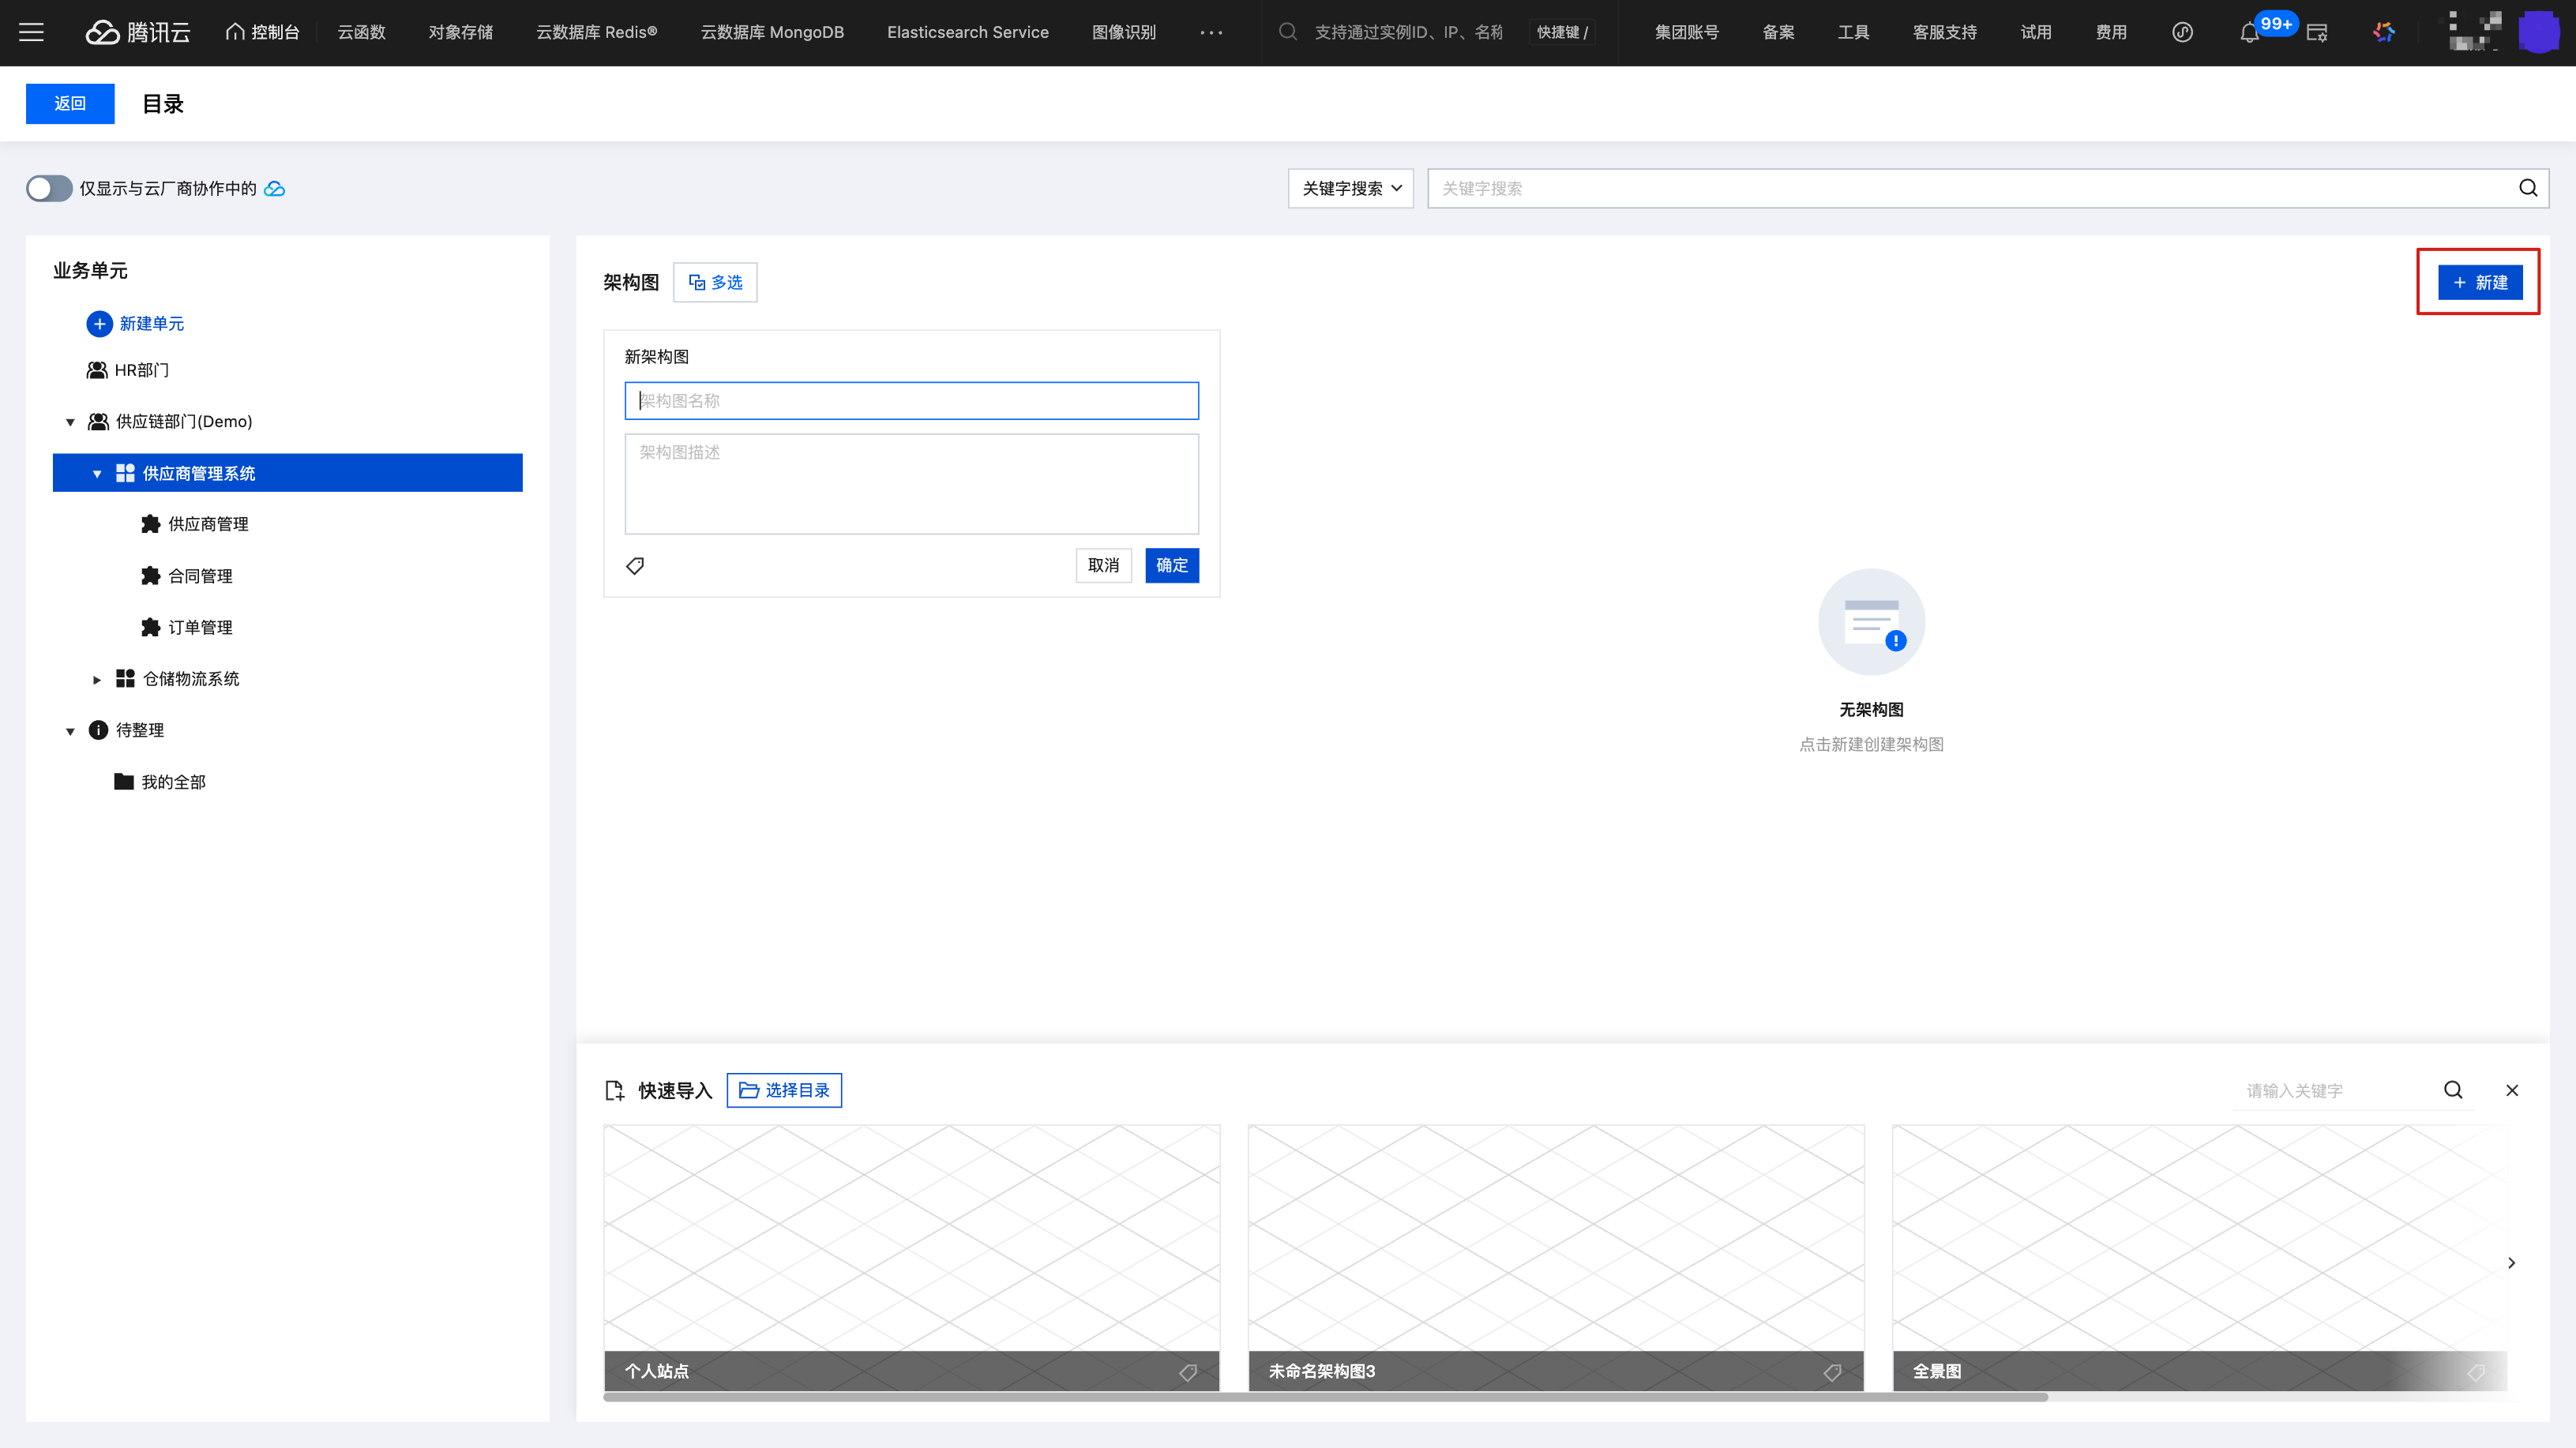Image resolution: width=2576 pixels, height=1448 pixels.
Task: Click the 架构图名称 input field
Action: tap(911, 400)
